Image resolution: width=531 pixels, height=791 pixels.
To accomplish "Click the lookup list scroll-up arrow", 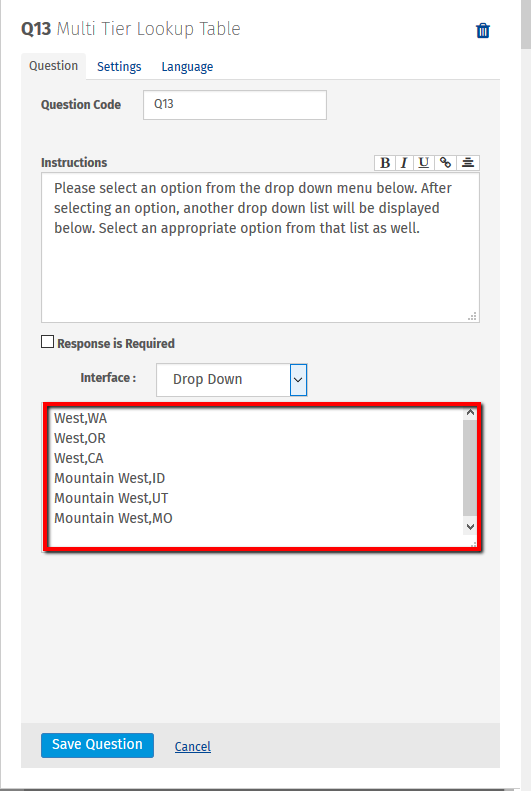I will coord(470,413).
